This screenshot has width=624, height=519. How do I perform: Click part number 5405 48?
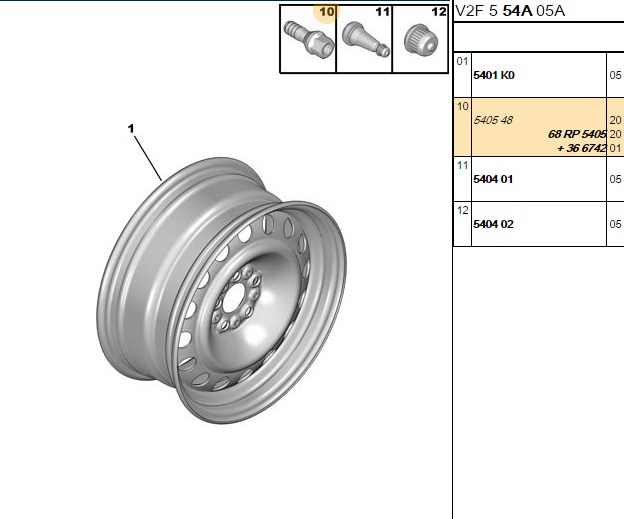(493, 120)
